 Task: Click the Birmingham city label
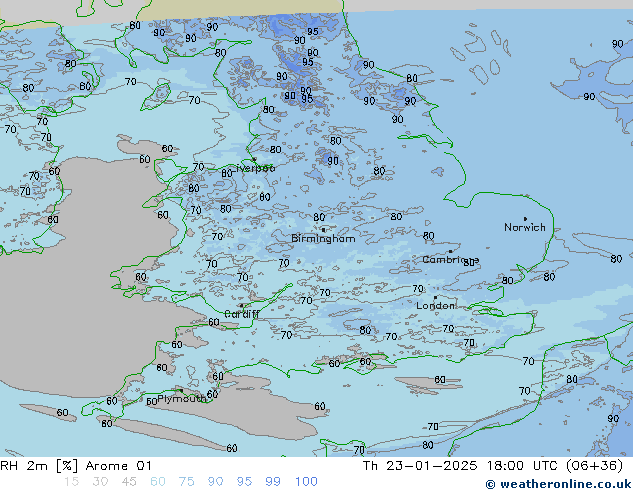click(x=323, y=239)
